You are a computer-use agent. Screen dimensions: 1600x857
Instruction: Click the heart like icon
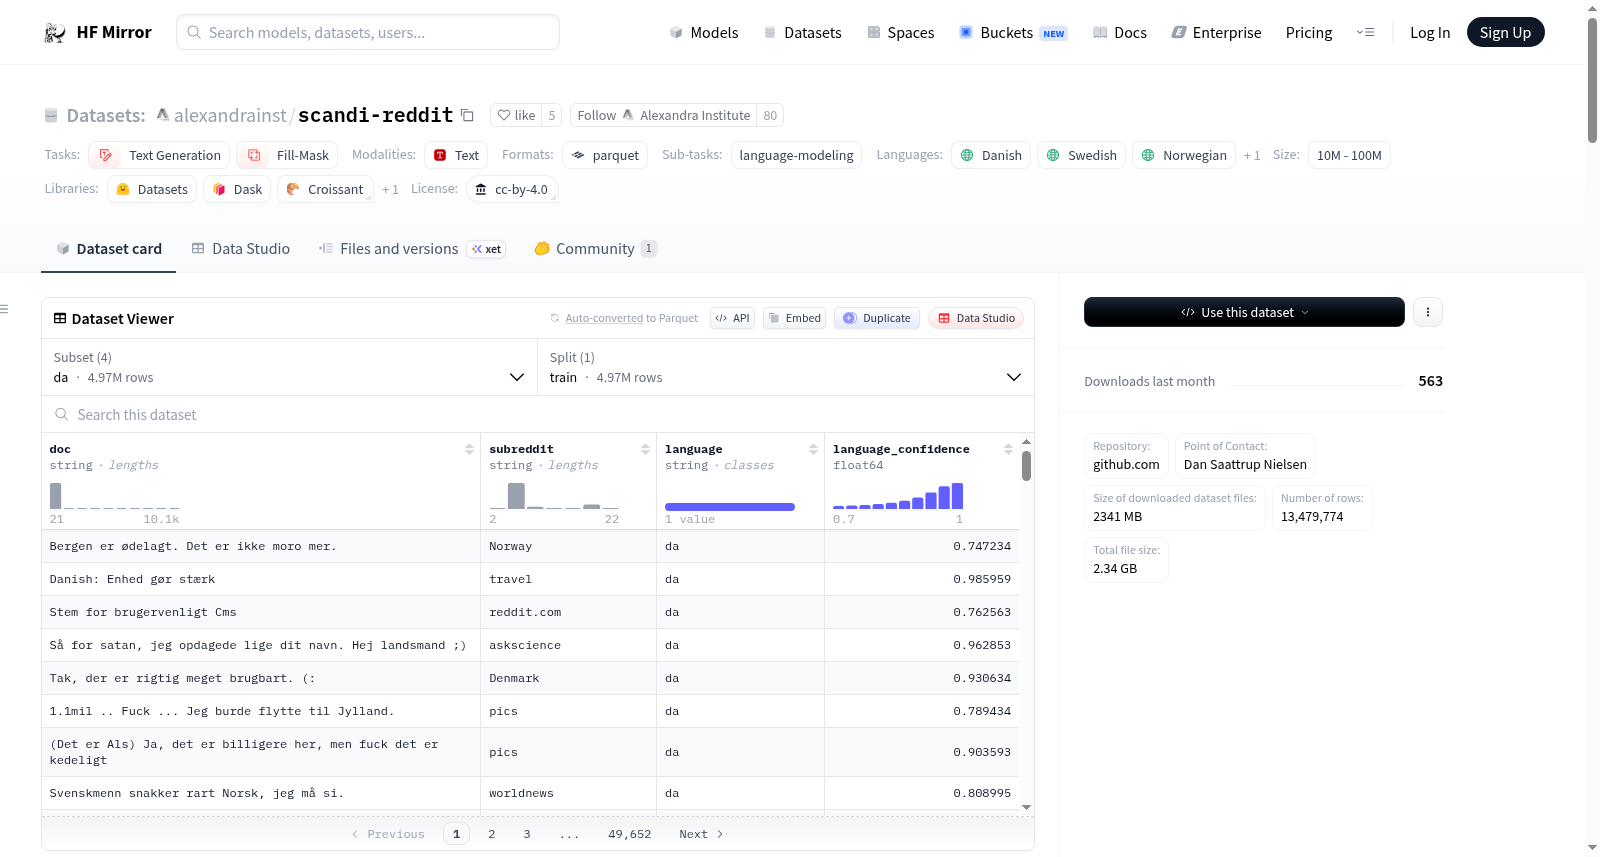click(504, 115)
